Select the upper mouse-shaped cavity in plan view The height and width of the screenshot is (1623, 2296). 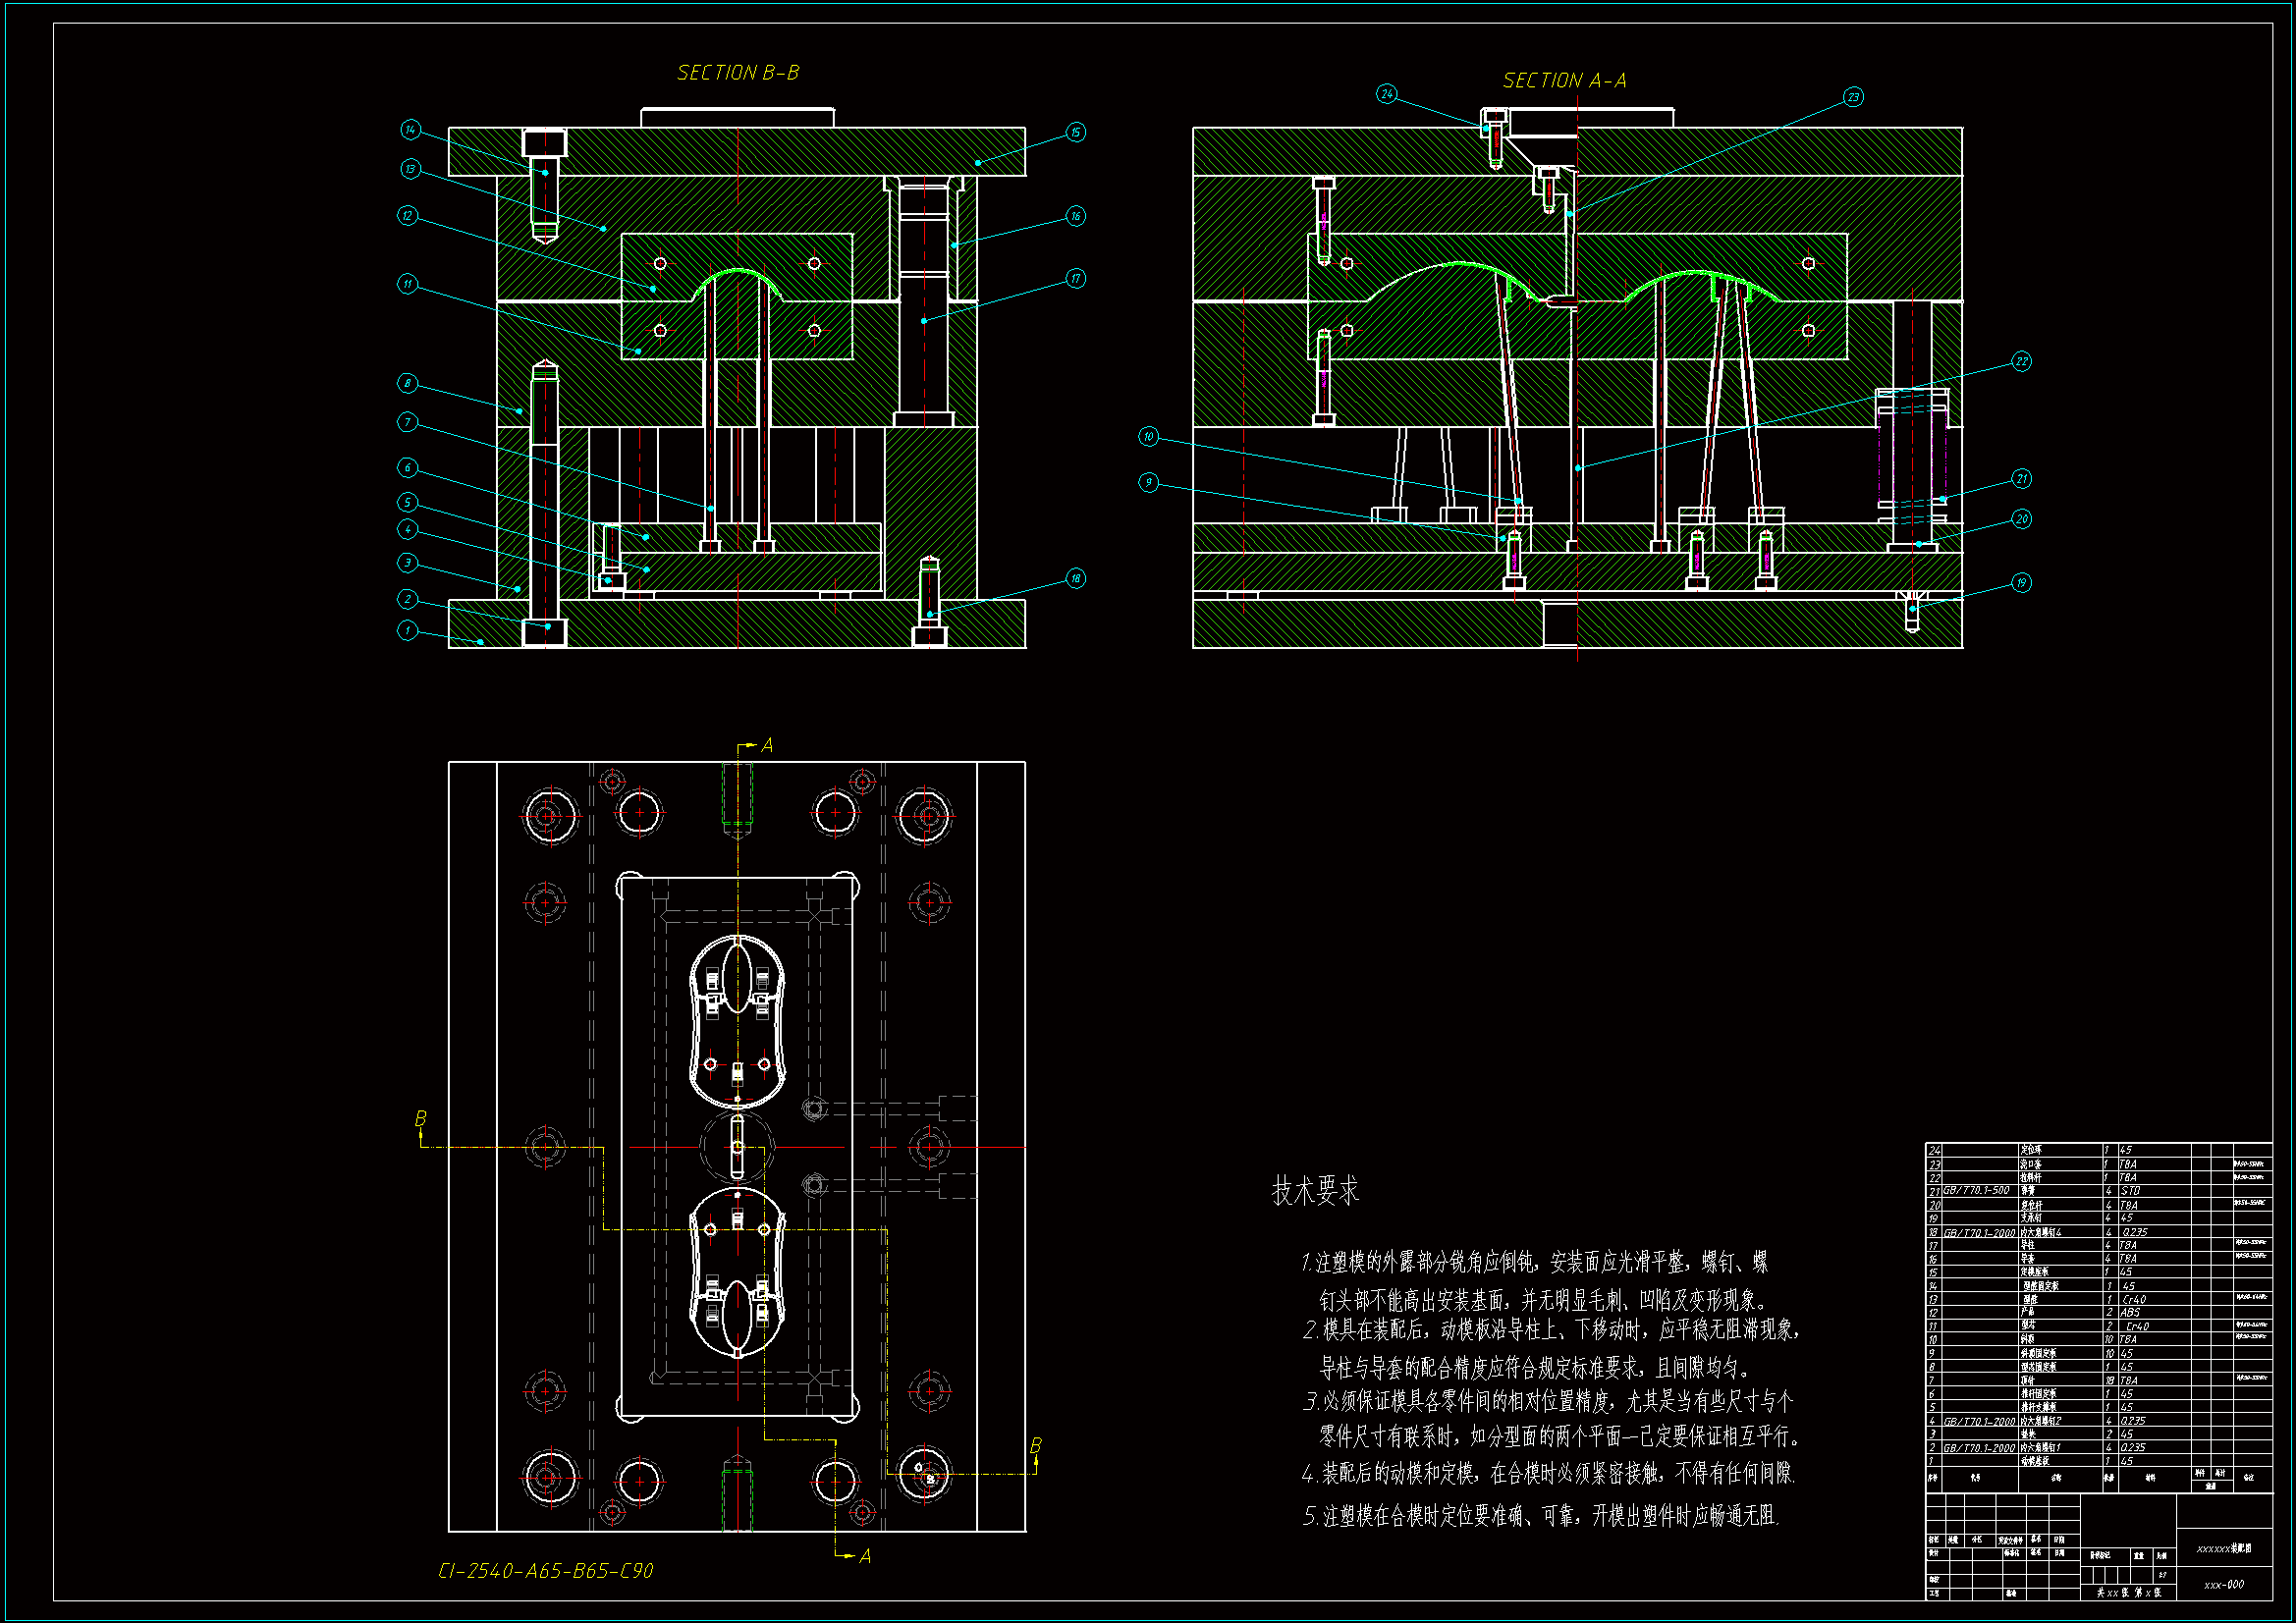pos(737,1020)
